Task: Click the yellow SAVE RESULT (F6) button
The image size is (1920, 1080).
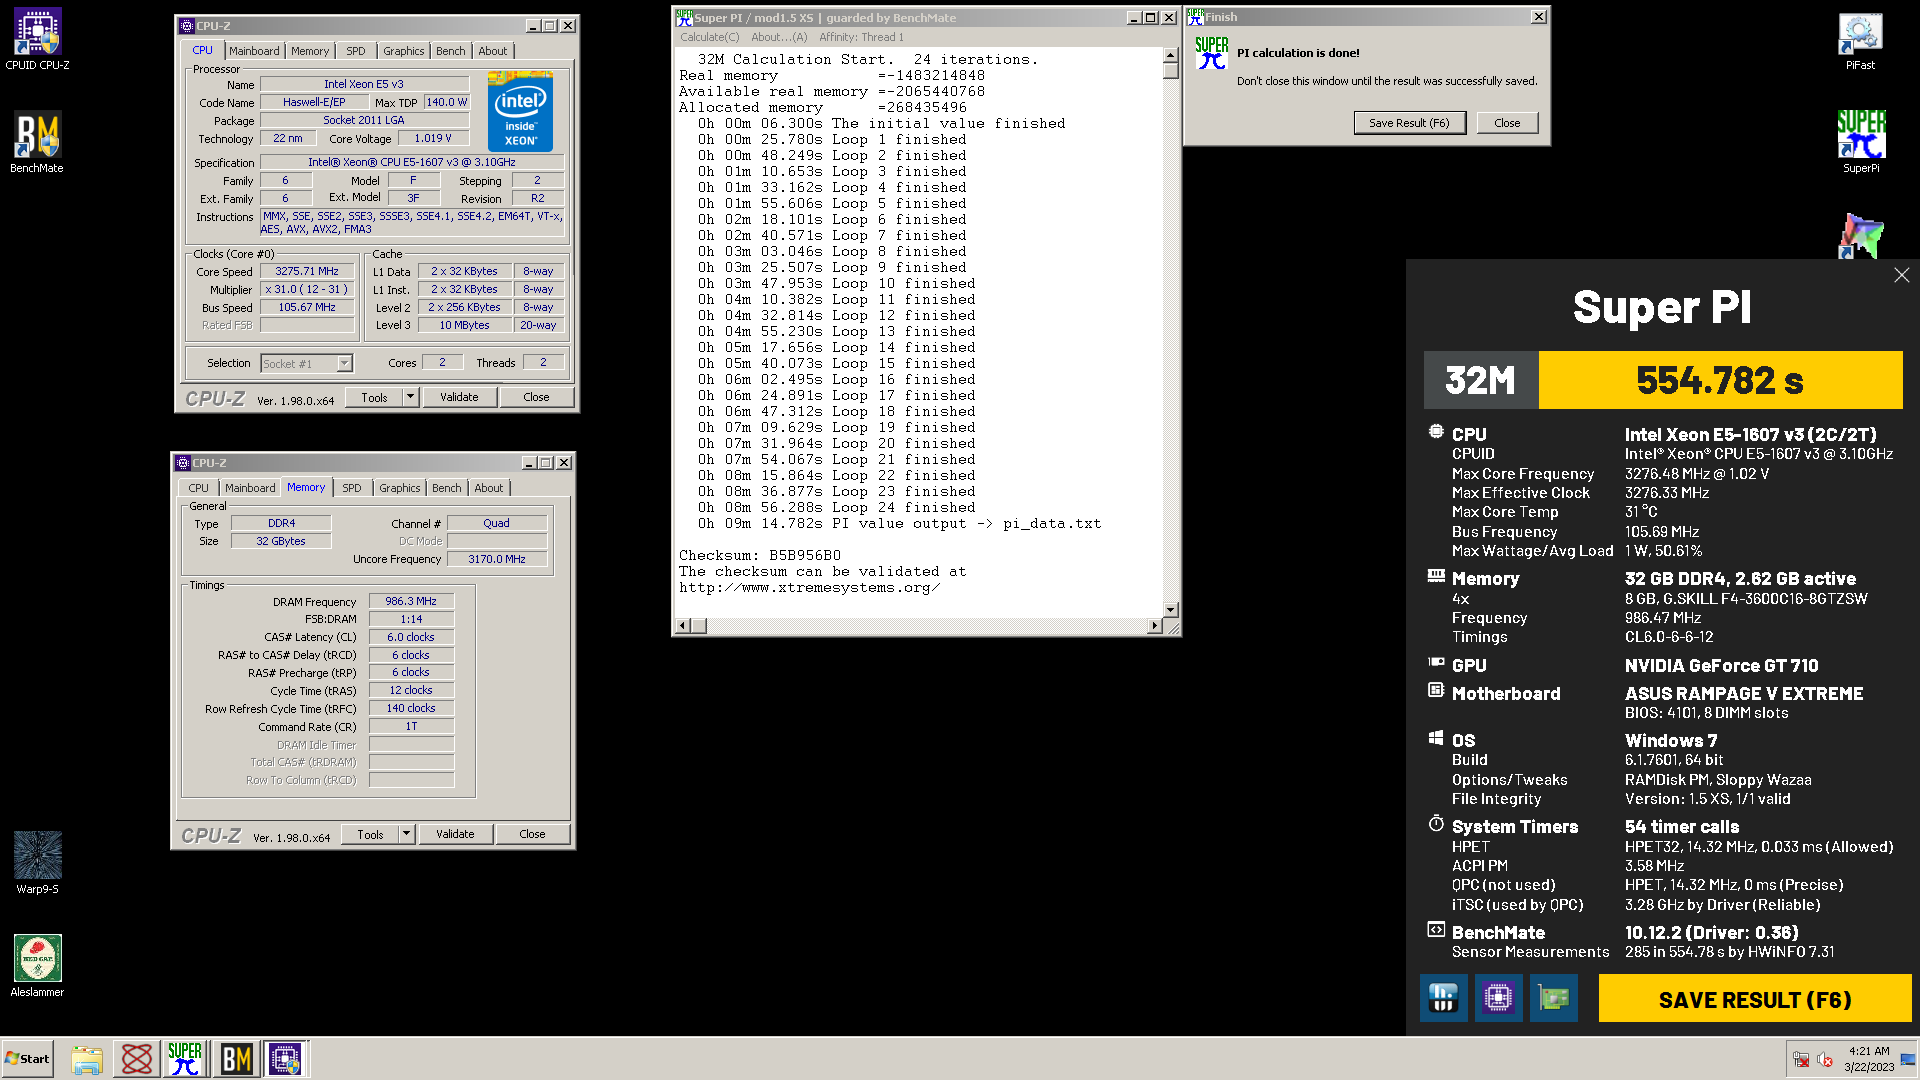Action: [1755, 999]
